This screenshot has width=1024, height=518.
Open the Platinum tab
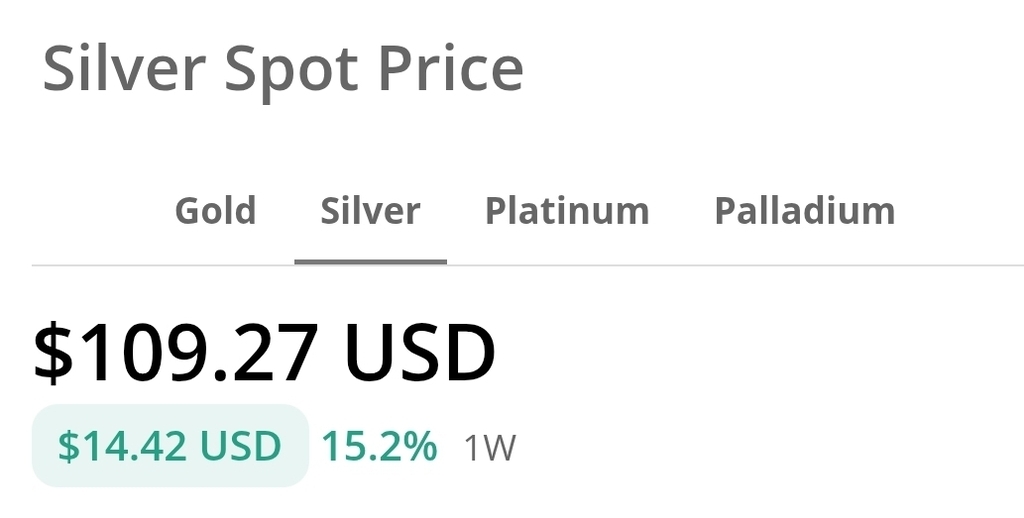[567, 211]
